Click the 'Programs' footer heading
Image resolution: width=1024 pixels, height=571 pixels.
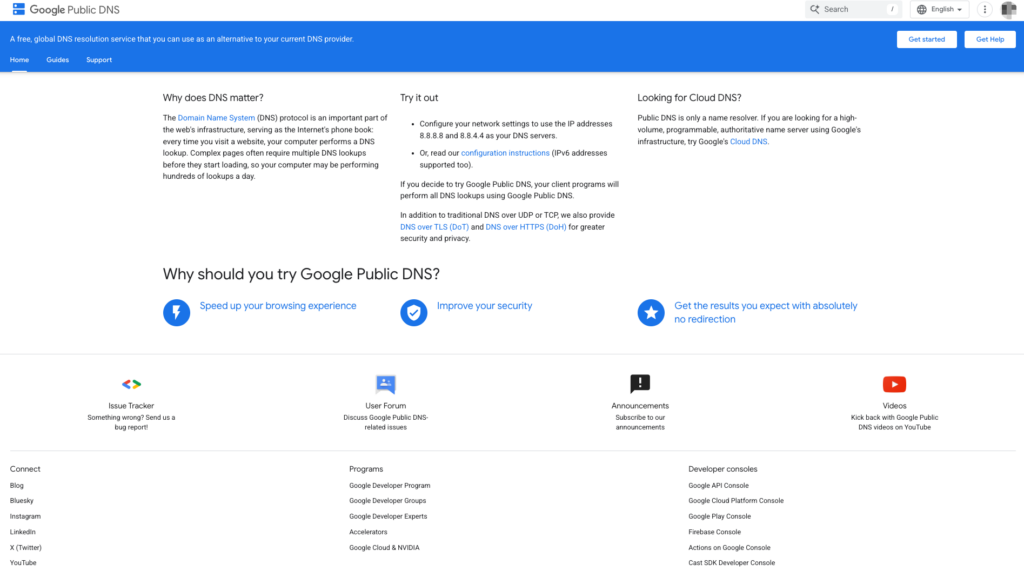(366, 469)
